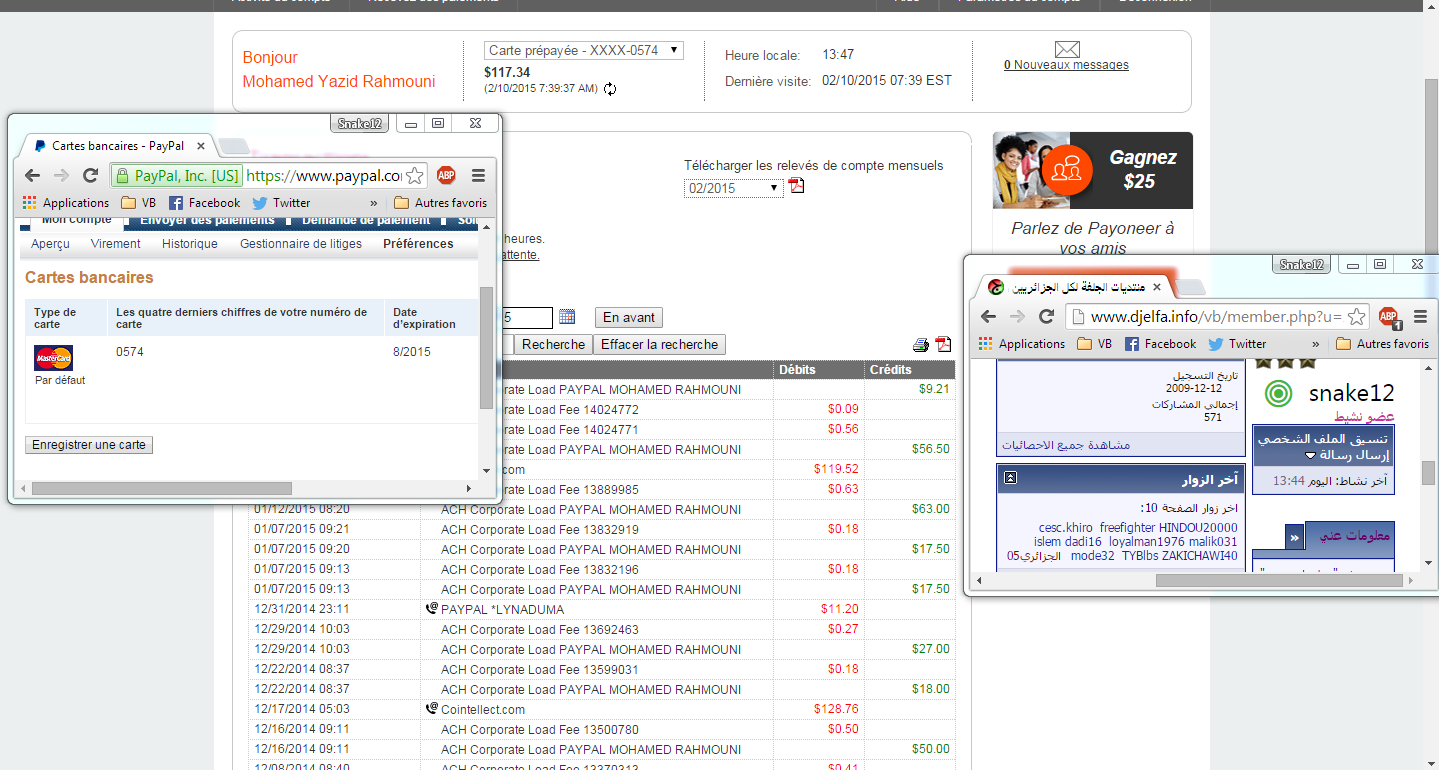The width and height of the screenshot is (1439, 770).
Task: Click the MasterCard logo in Cartes bancaires
Action: point(54,358)
